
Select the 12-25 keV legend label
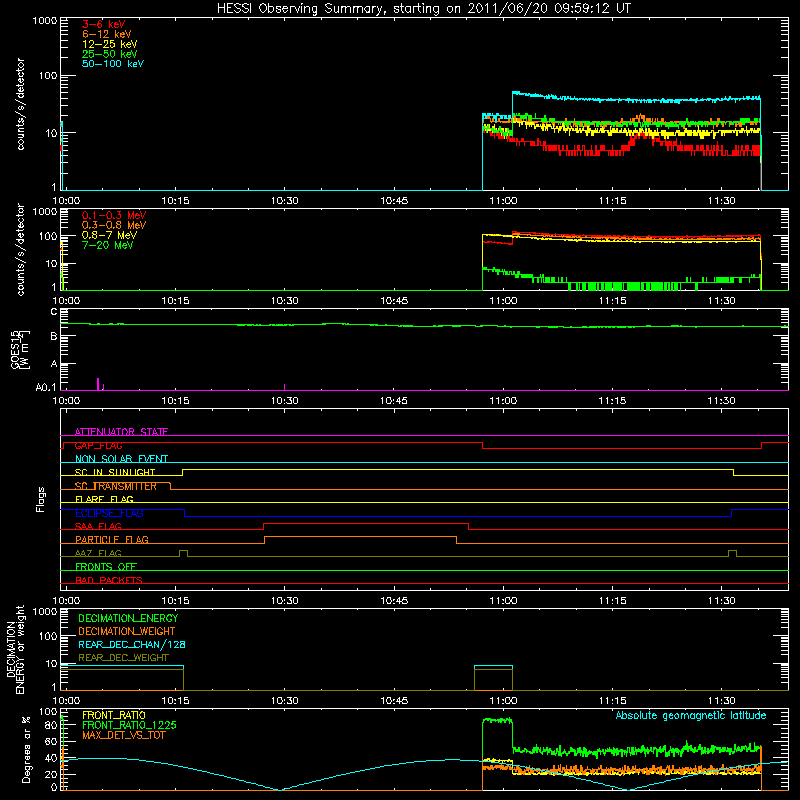click(x=110, y=44)
